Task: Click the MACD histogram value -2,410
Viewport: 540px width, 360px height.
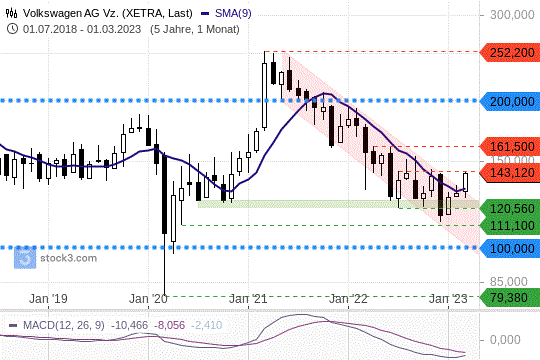Action: (207, 325)
